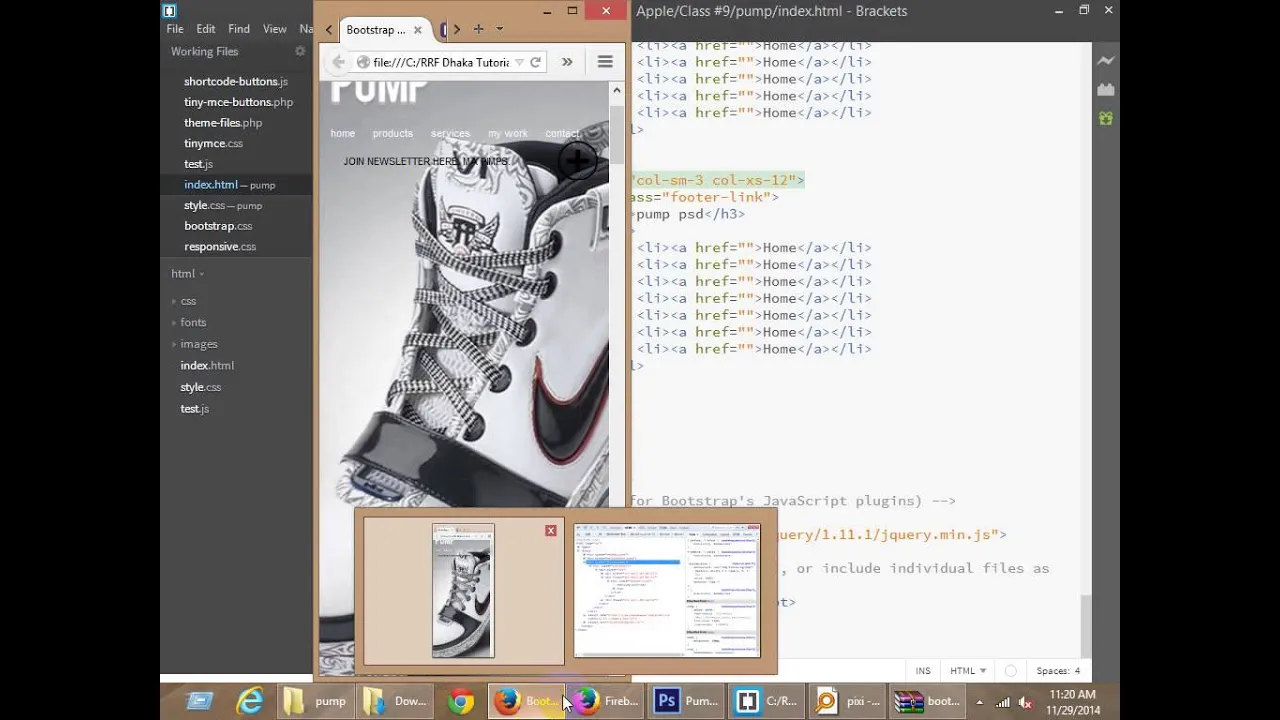Open the Downloads folder taskbar item
Image resolution: width=1280 pixels, height=720 pixels.
click(x=396, y=701)
